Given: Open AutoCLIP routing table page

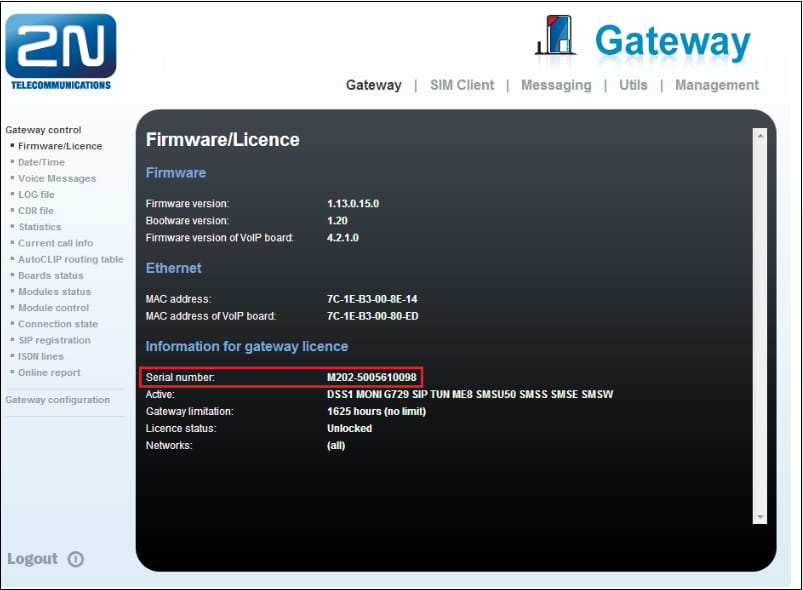Looking at the screenshot, I should [71, 259].
